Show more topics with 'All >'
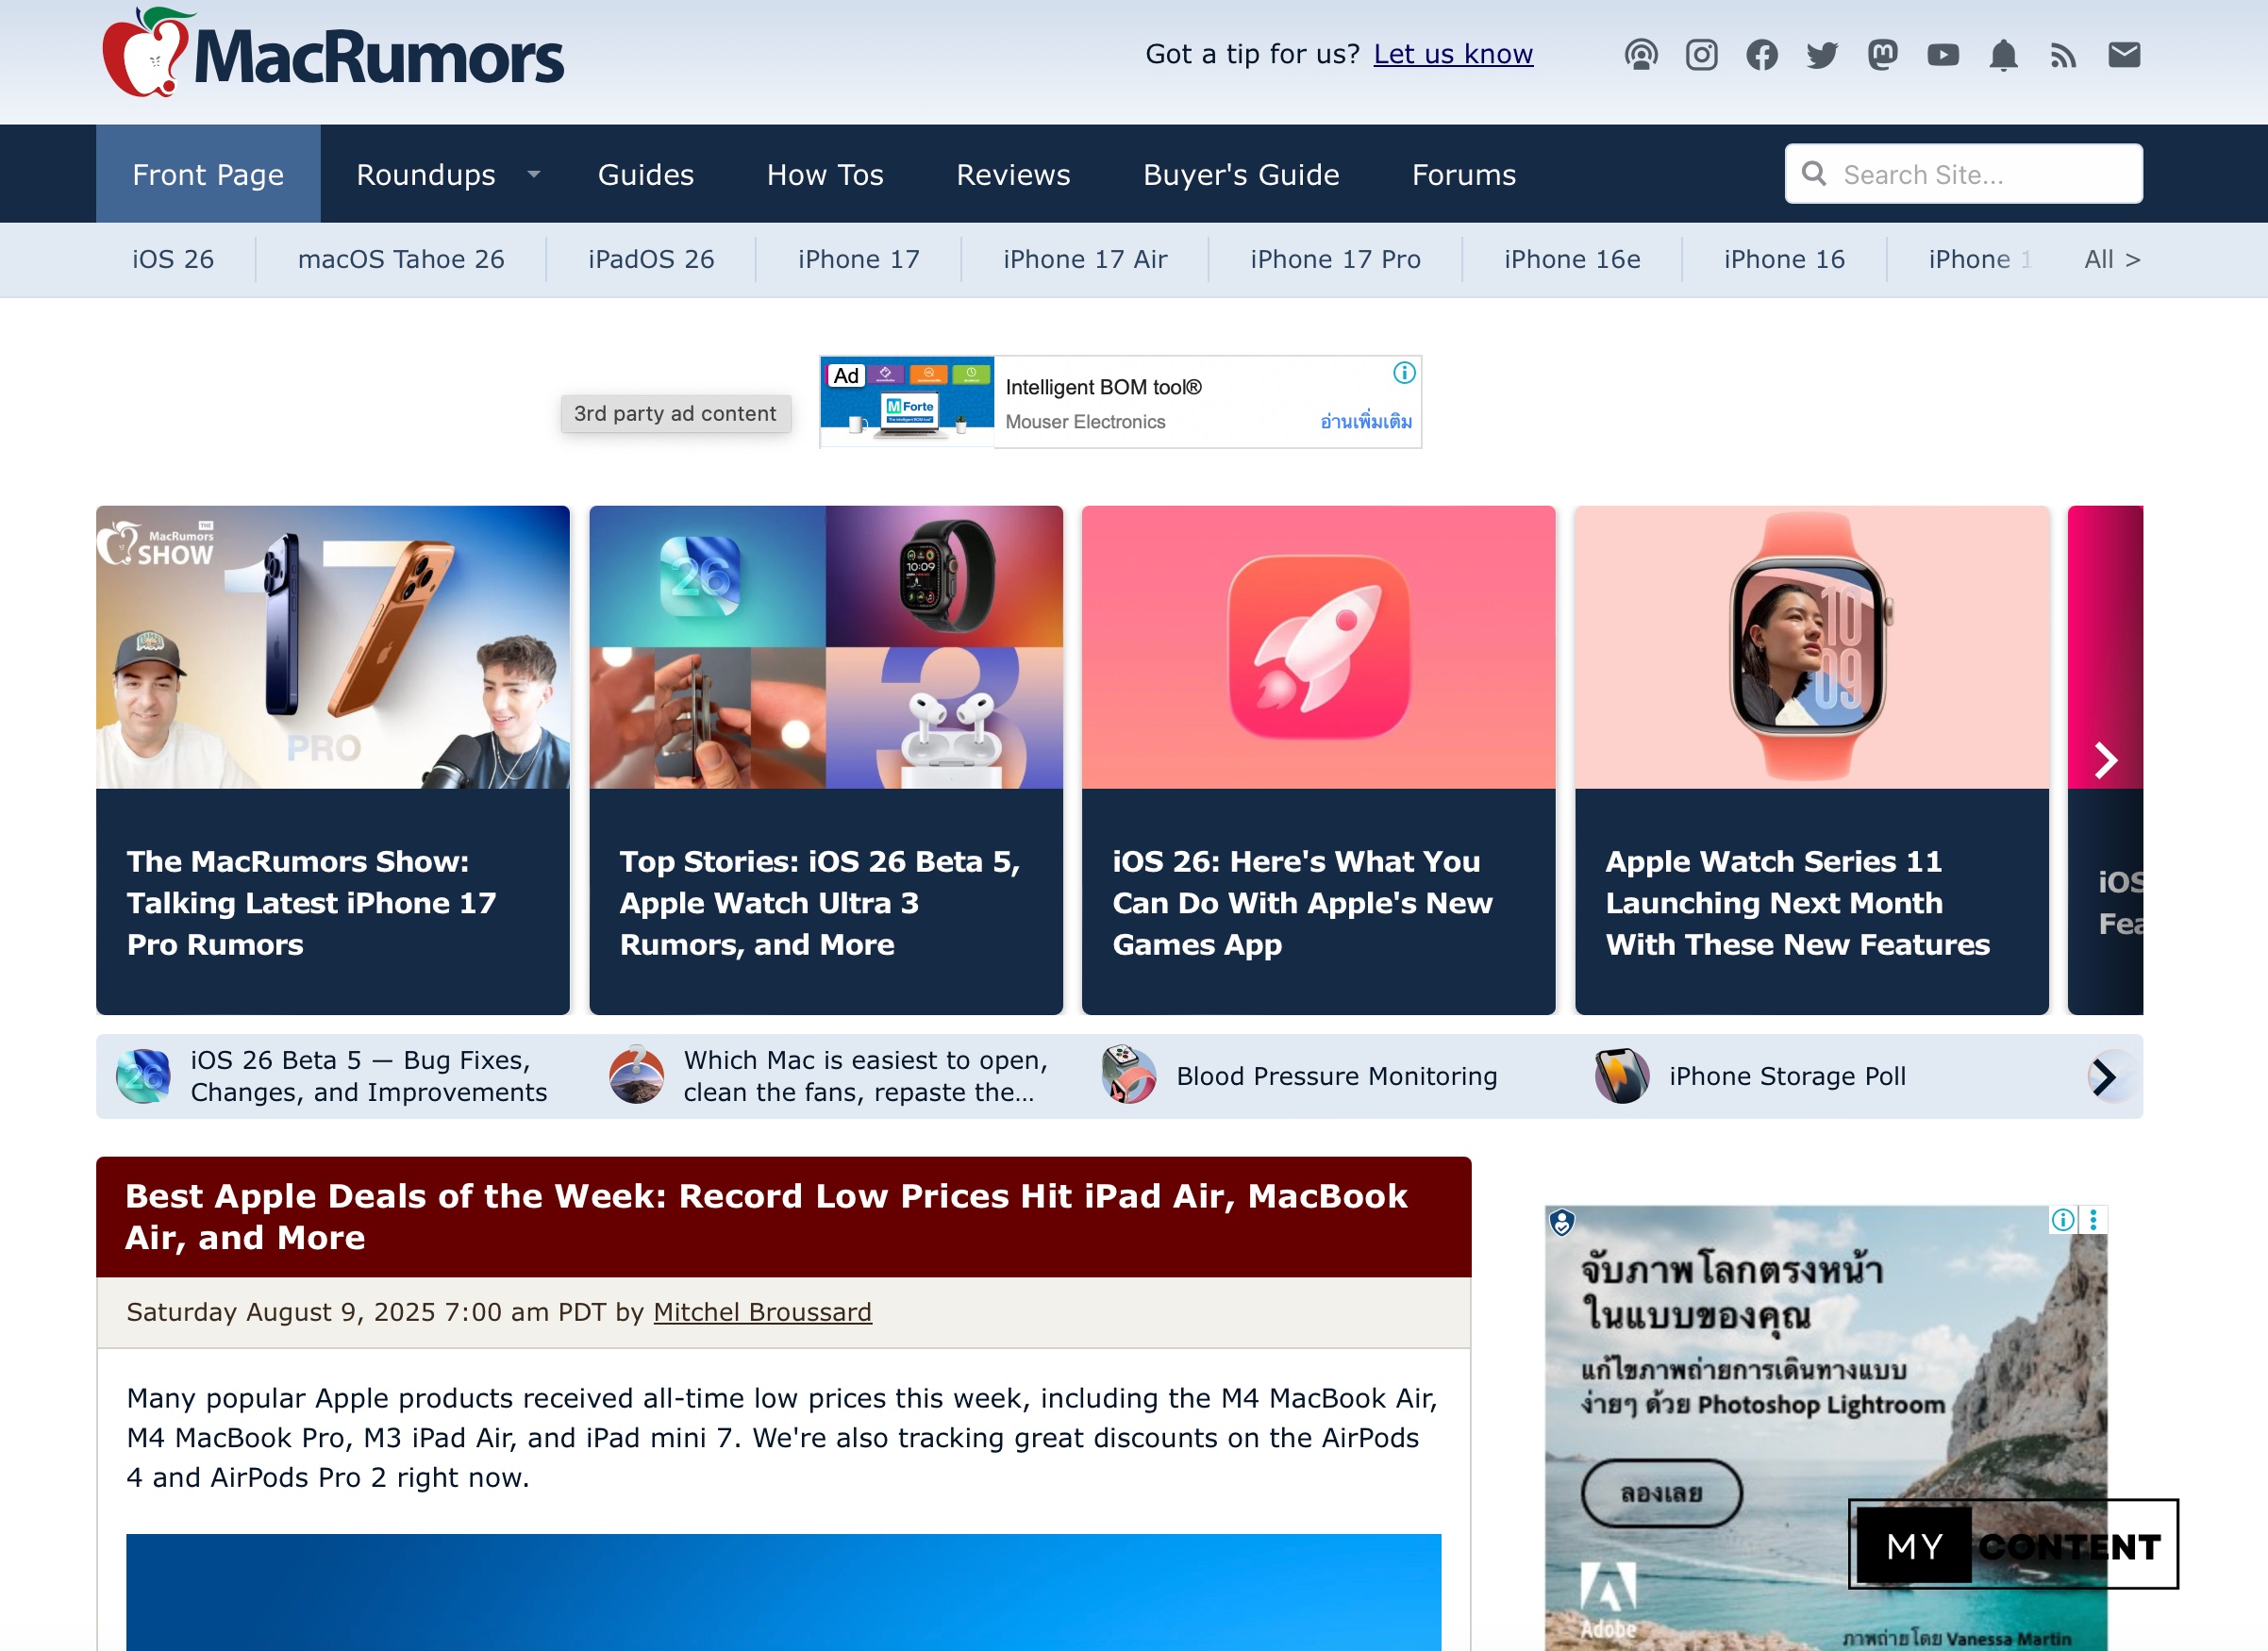The width and height of the screenshot is (2268, 1651). click(x=2111, y=260)
